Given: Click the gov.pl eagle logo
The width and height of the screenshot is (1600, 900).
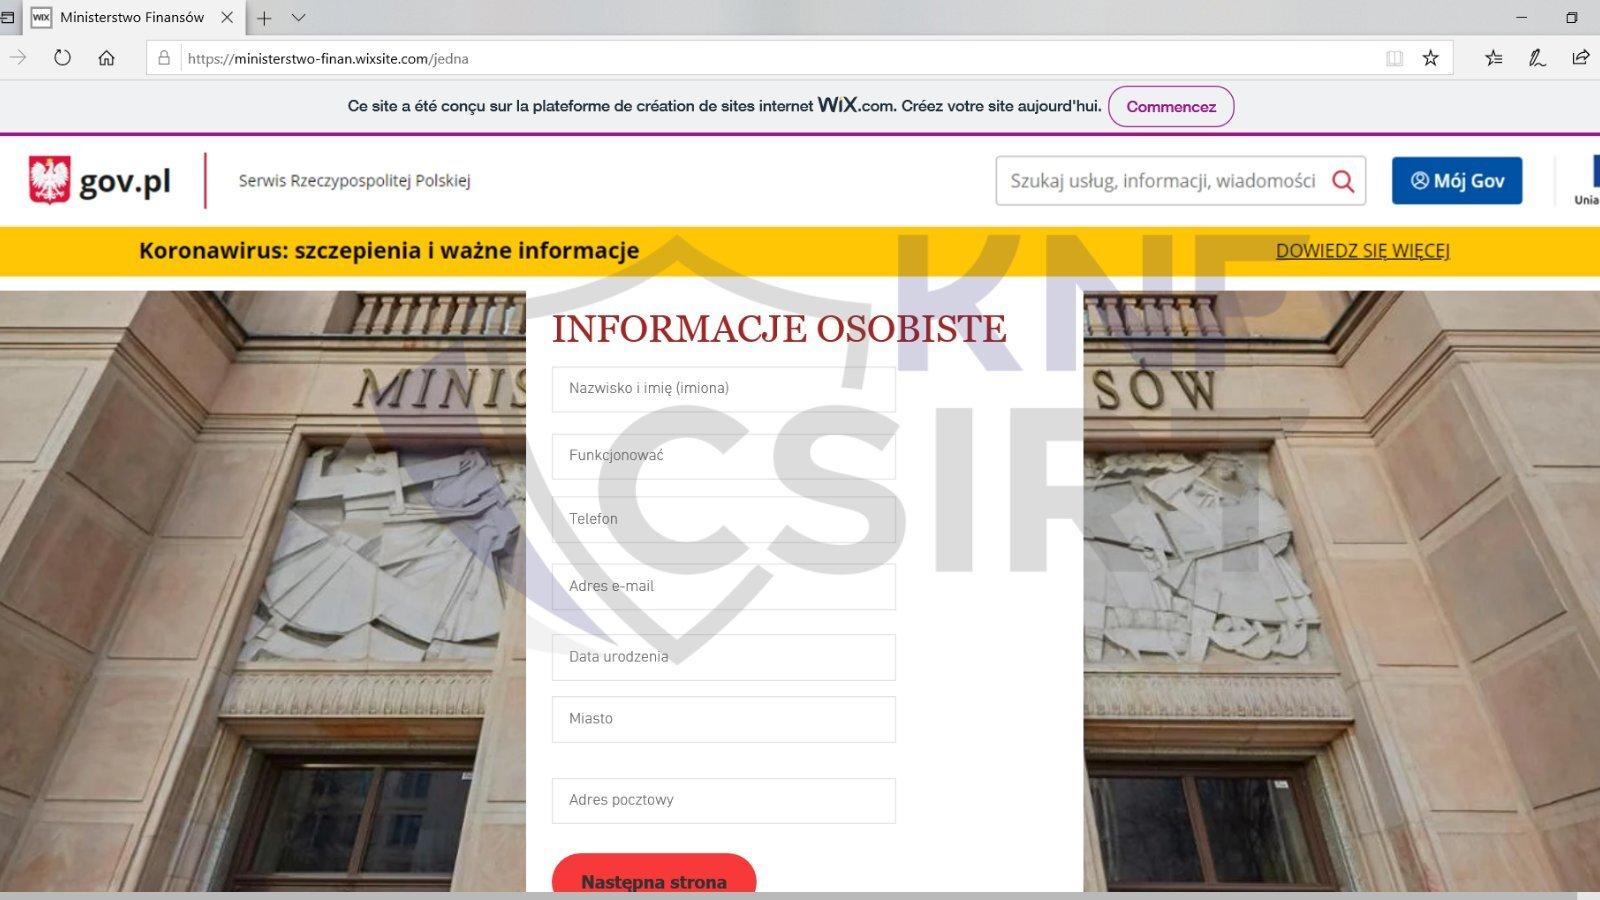Looking at the screenshot, I should [50, 180].
